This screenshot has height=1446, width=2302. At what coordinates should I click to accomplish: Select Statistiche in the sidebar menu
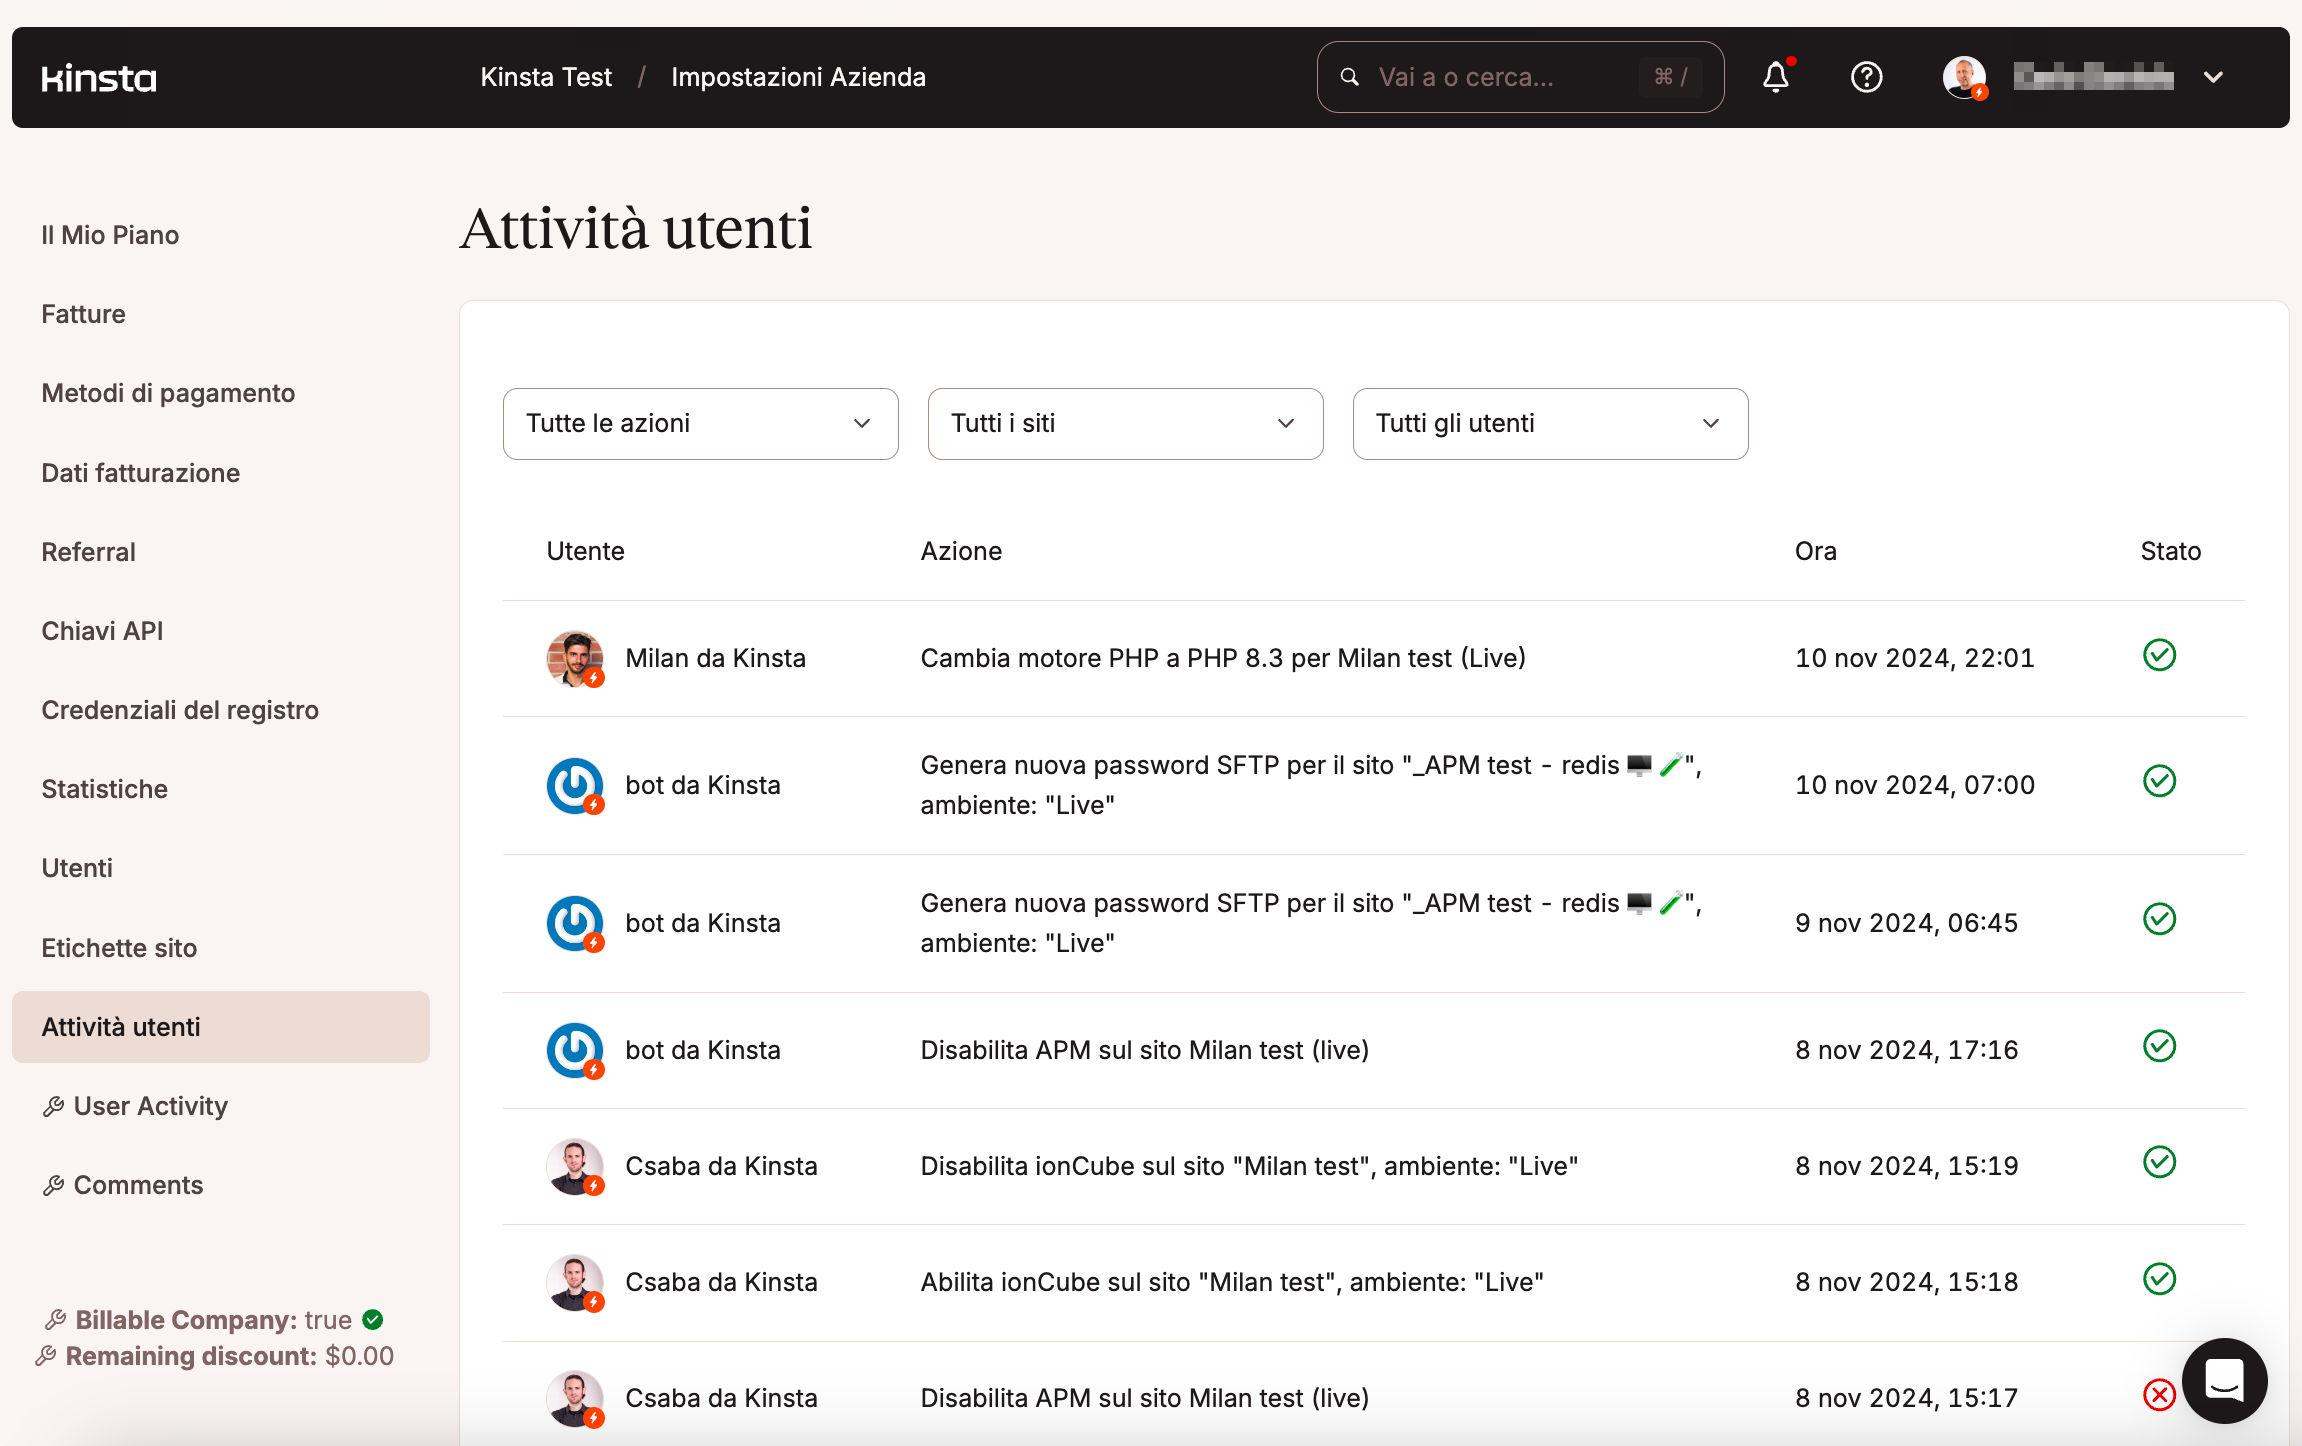[104, 789]
